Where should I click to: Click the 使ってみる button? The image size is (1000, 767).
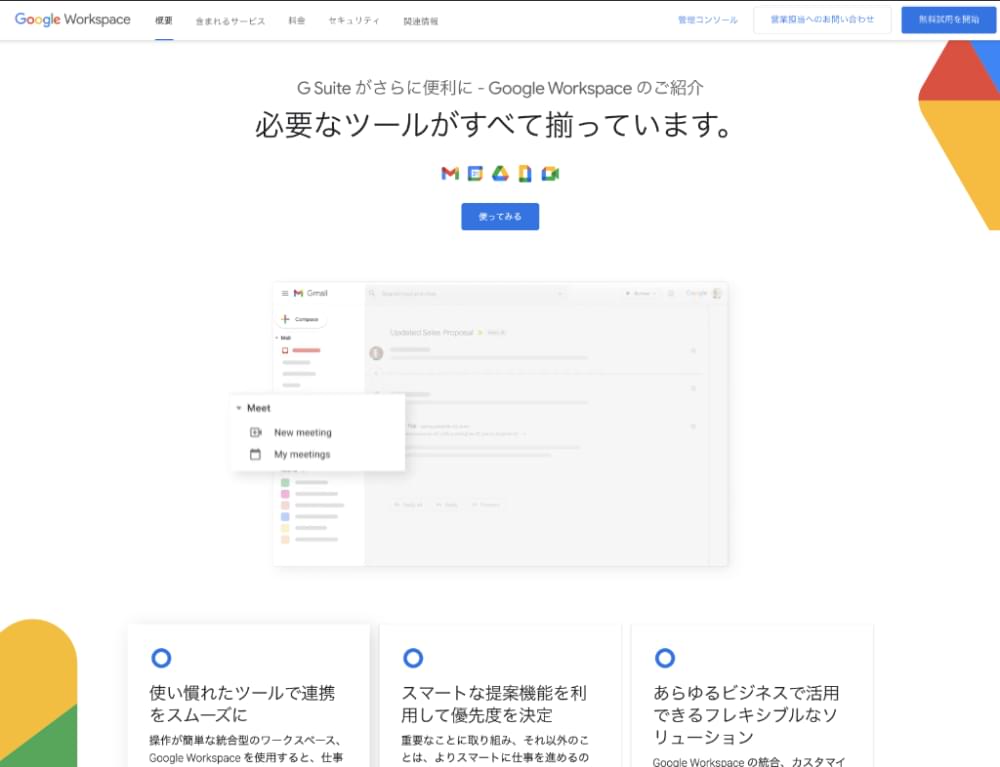pyautogui.click(x=500, y=216)
